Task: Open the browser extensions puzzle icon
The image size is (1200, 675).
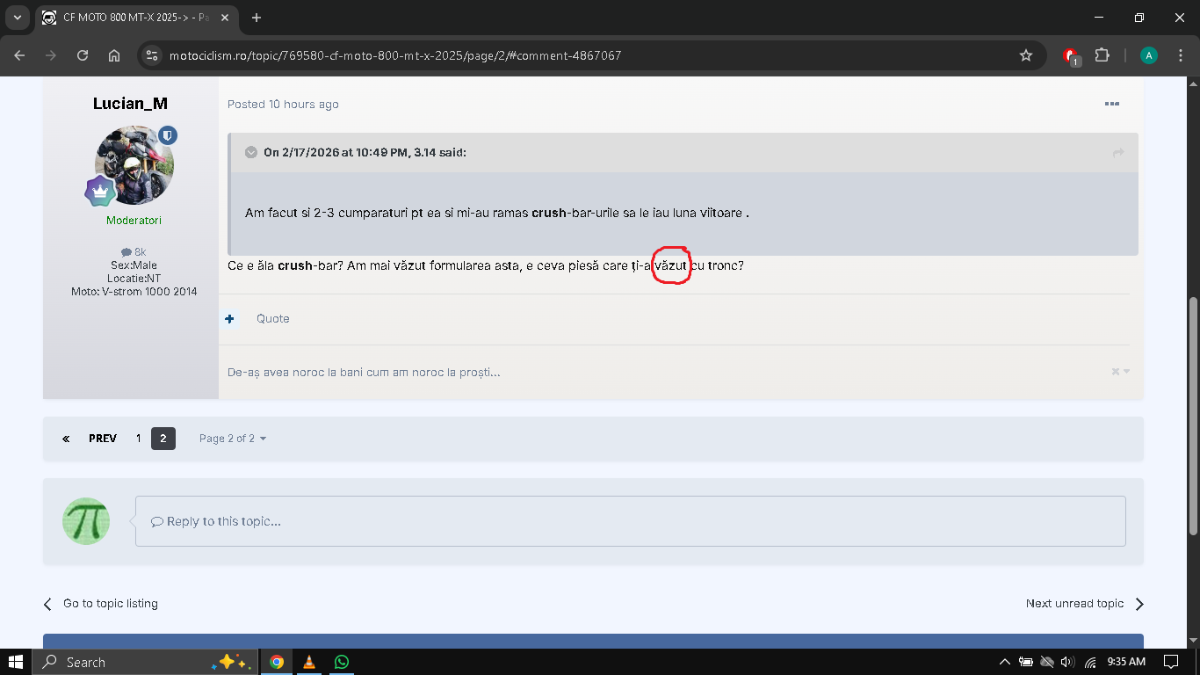Action: [1103, 56]
